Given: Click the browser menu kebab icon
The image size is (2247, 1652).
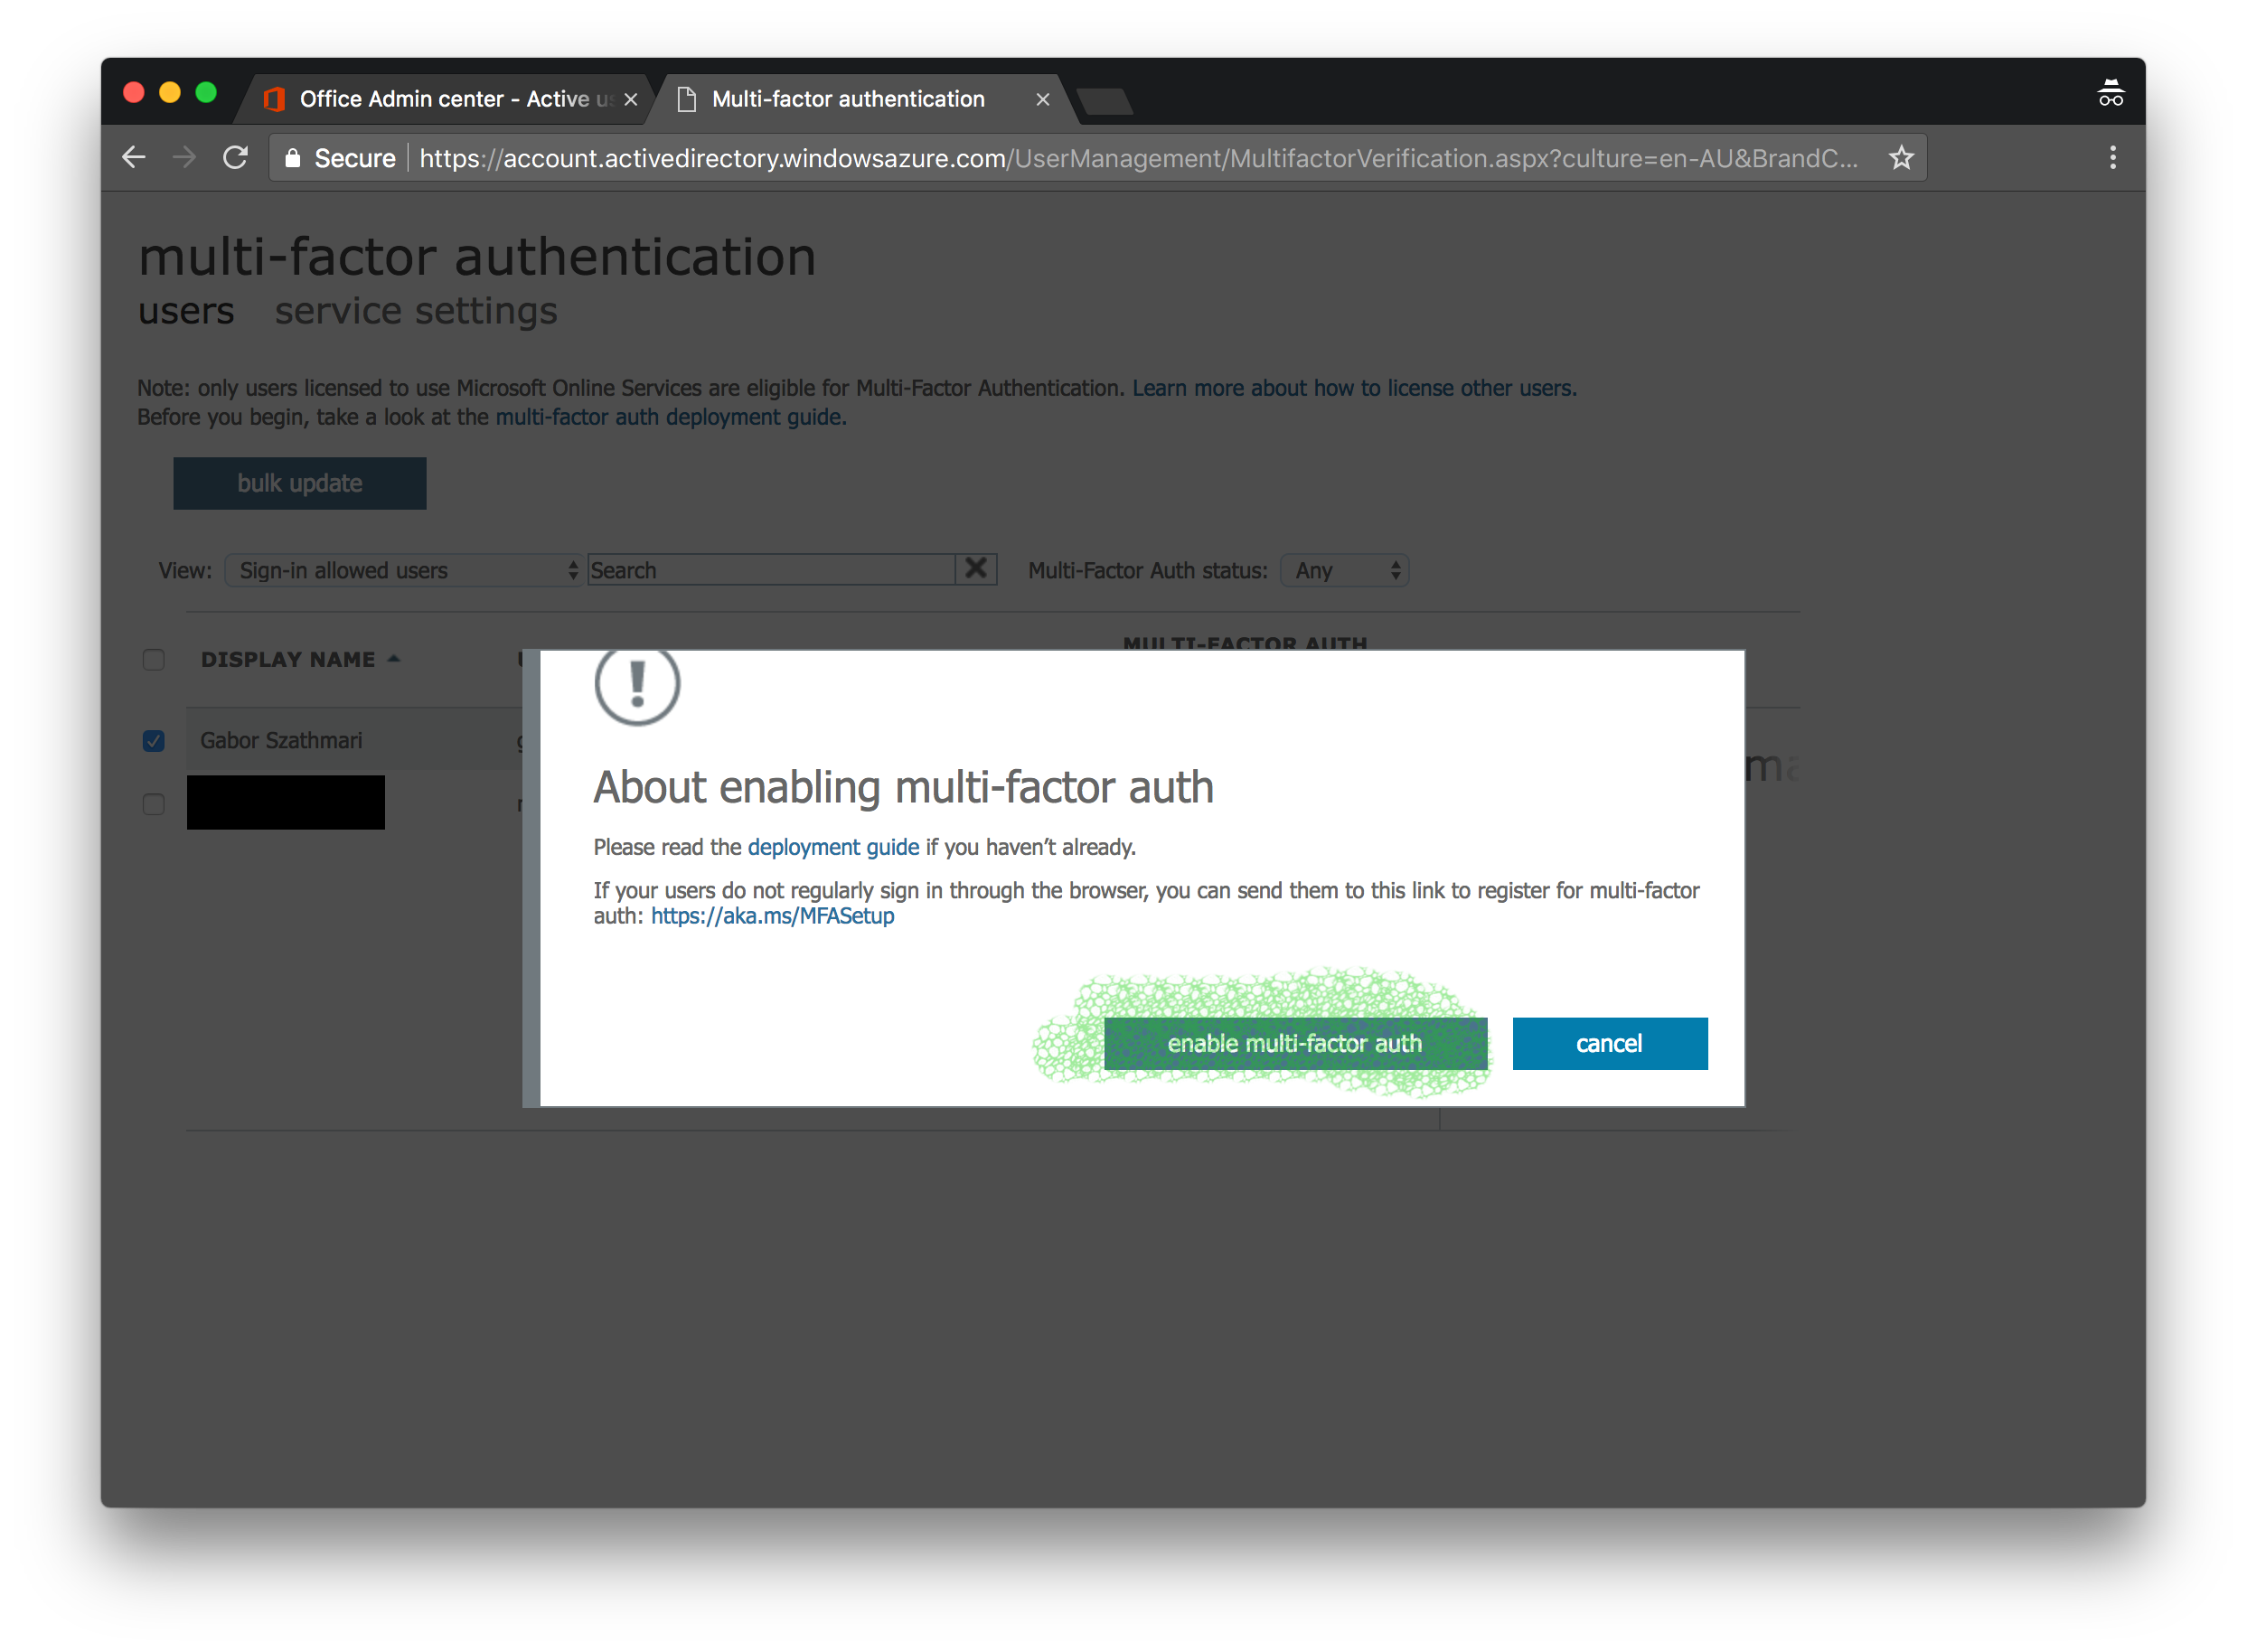Looking at the screenshot, I should [2112, 159].
